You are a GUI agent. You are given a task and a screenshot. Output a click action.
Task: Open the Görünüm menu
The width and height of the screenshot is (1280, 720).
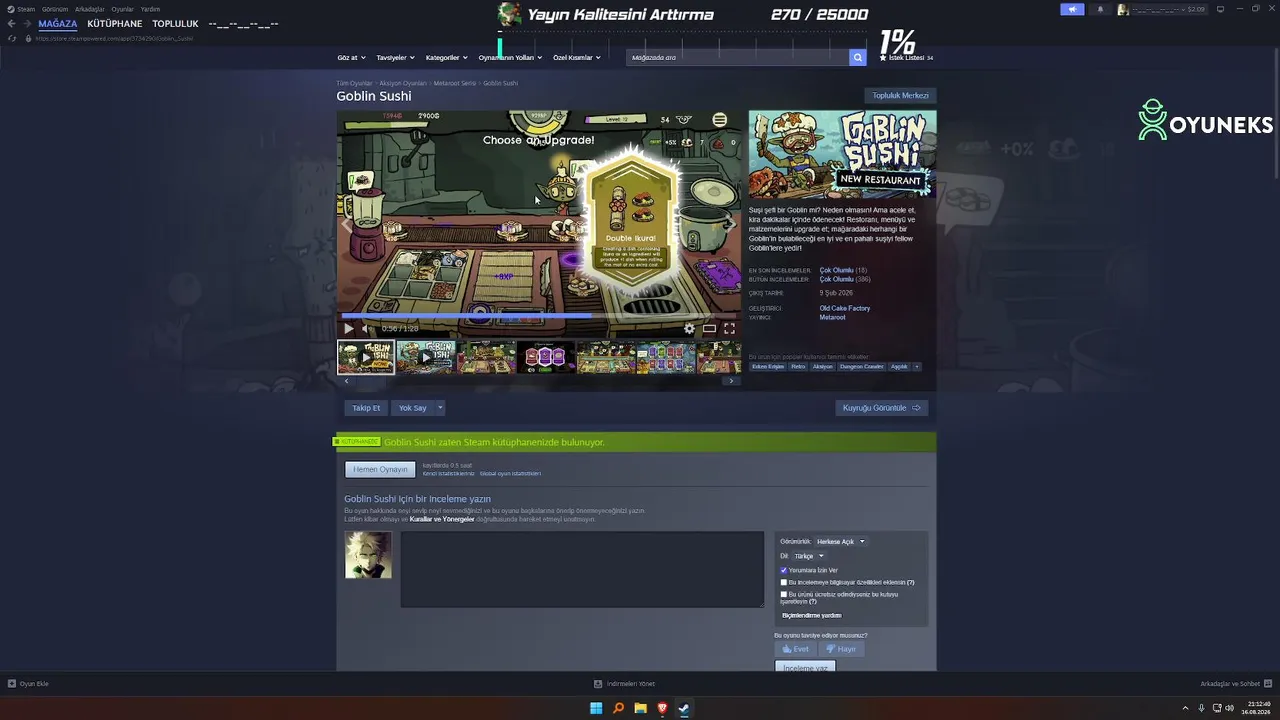55,9
